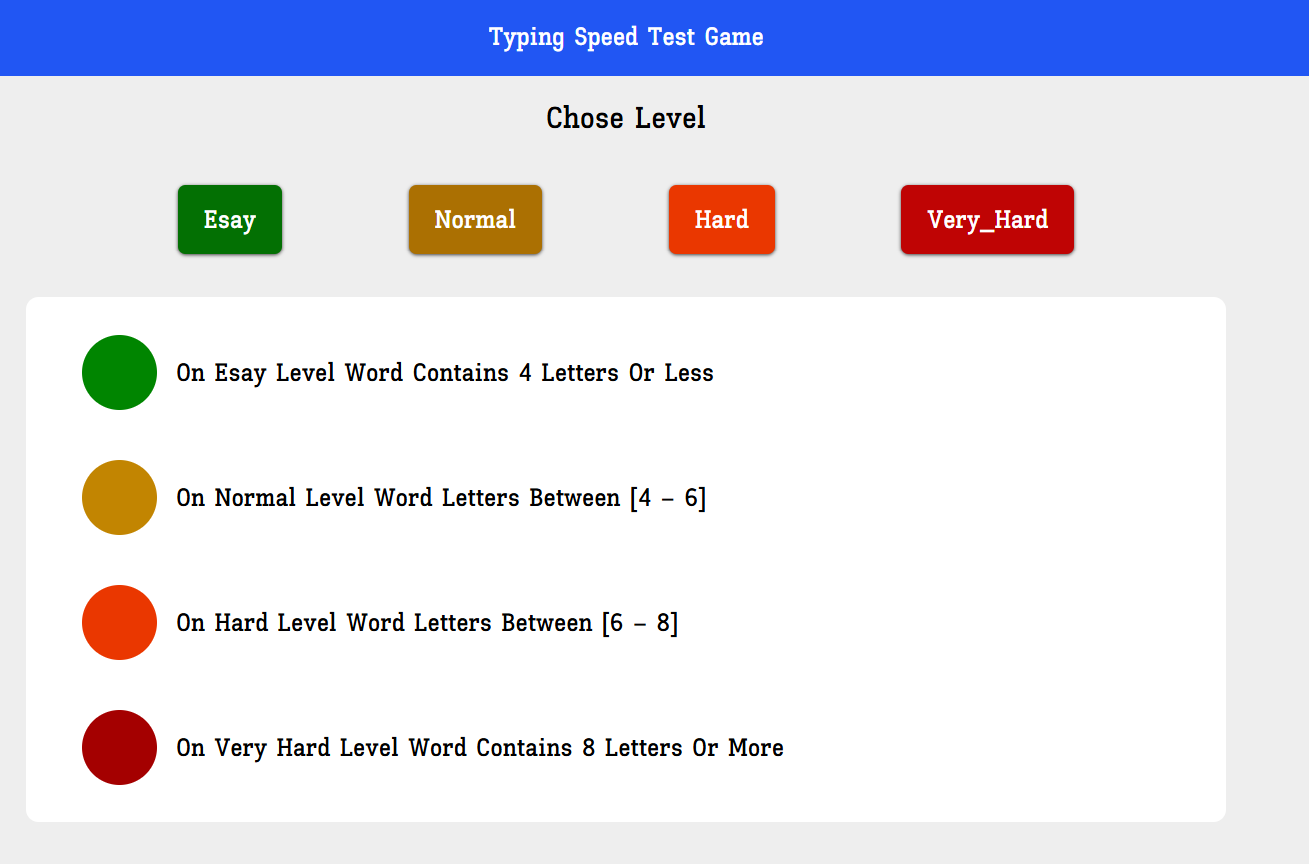
Task: Select the Esay level button
Action: tap(230, 219)
